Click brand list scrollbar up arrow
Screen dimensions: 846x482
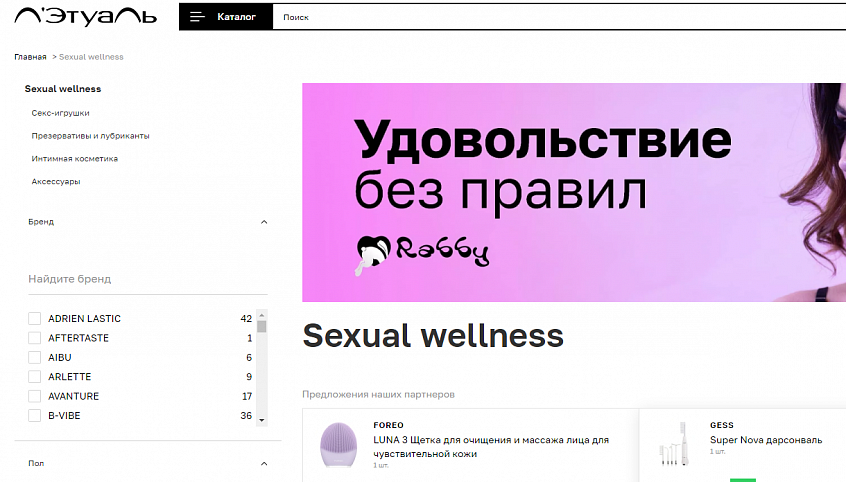[x=262, y=315]
